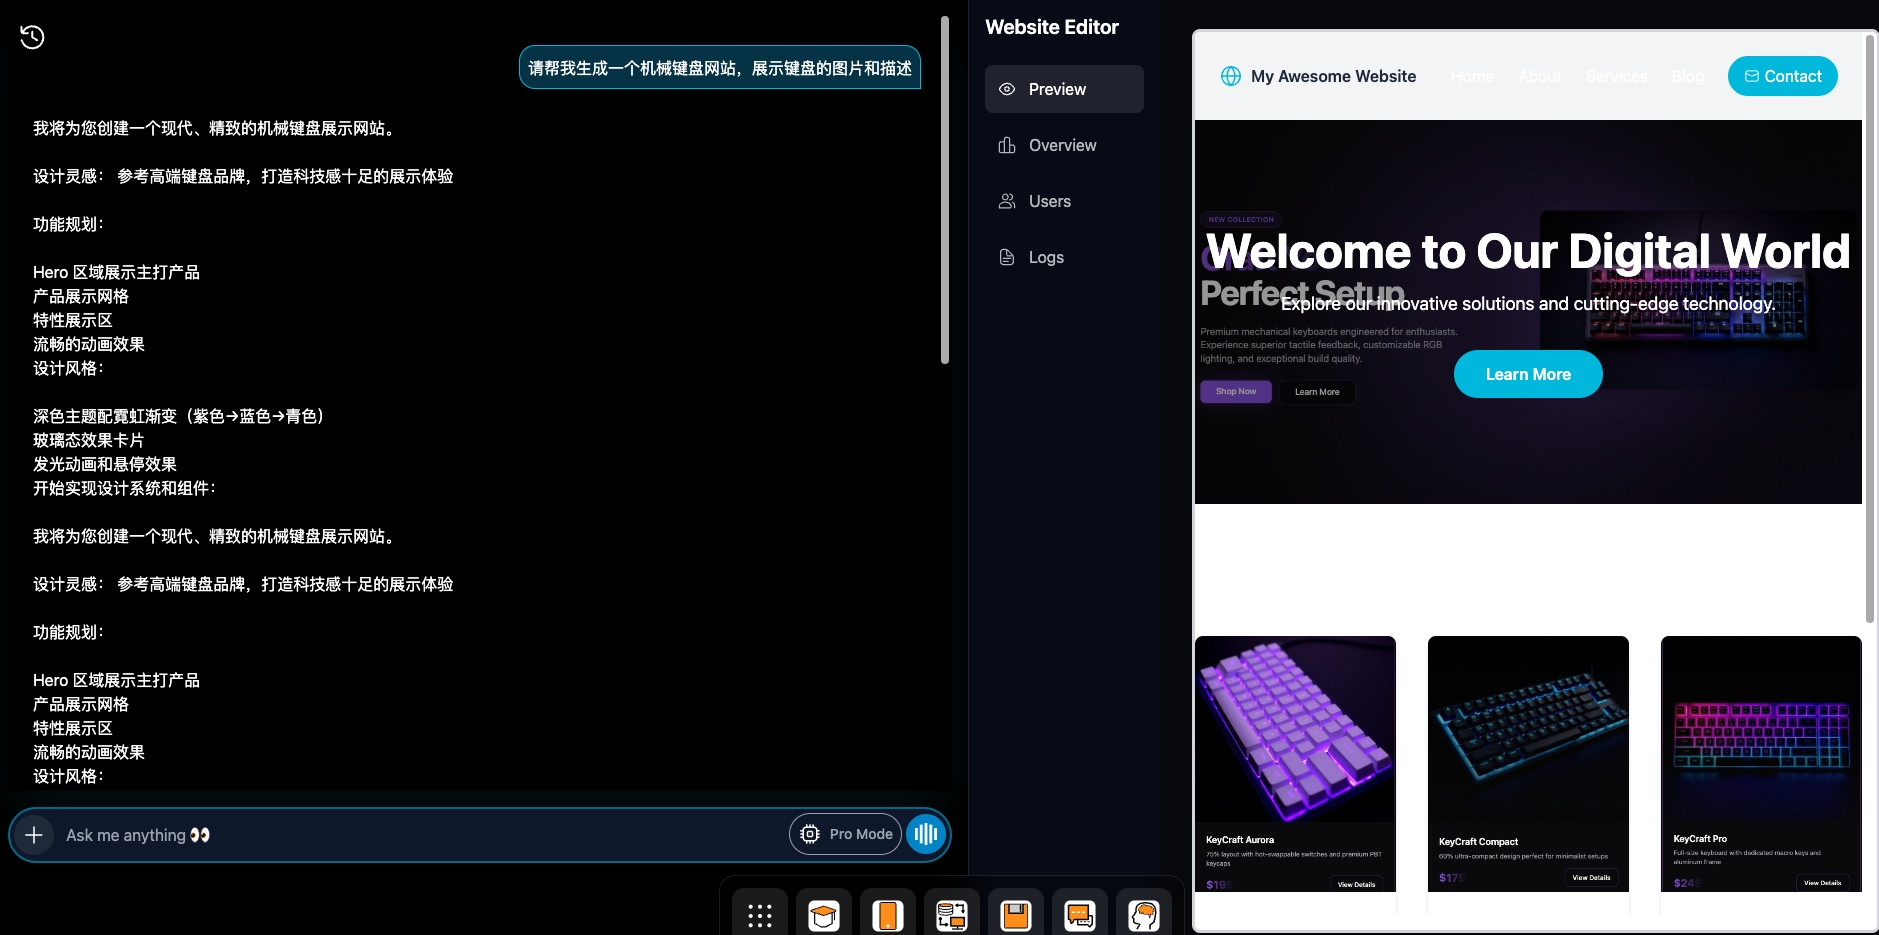Click the KeyCraft Aurora keyboard image
Screen dimensions: 1879x935
pos(1295,729)
